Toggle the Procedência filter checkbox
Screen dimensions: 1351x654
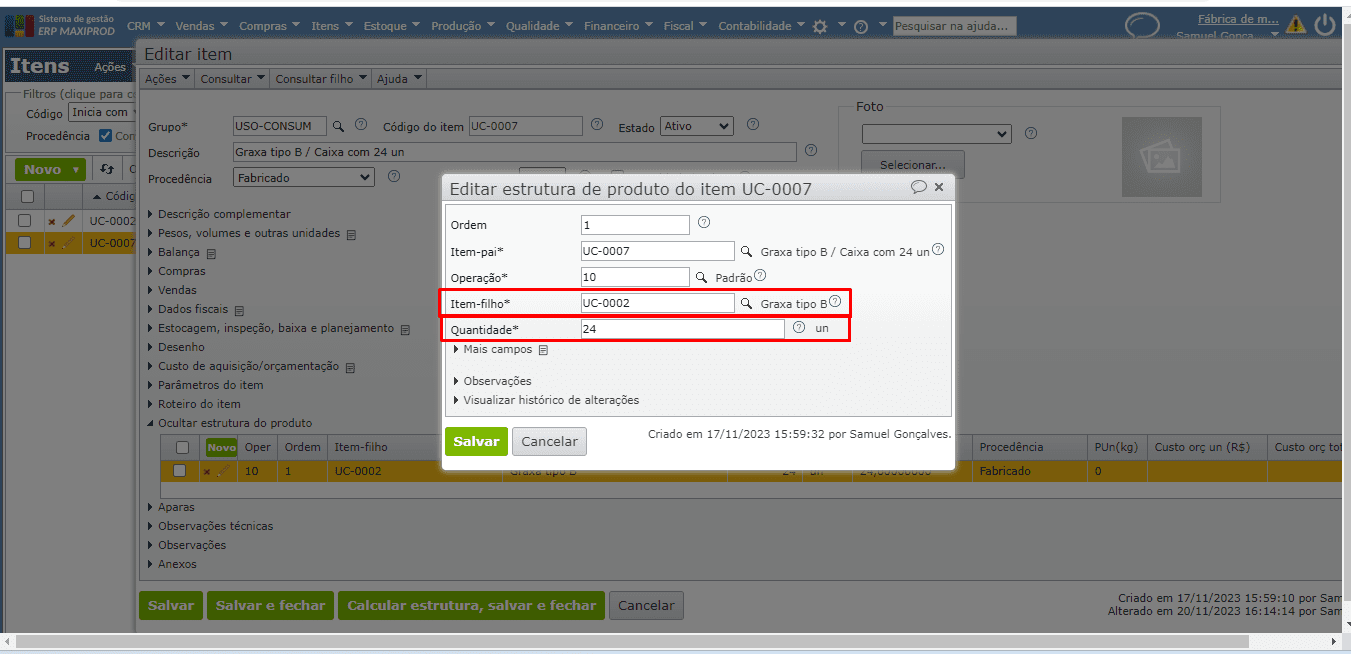106,136
